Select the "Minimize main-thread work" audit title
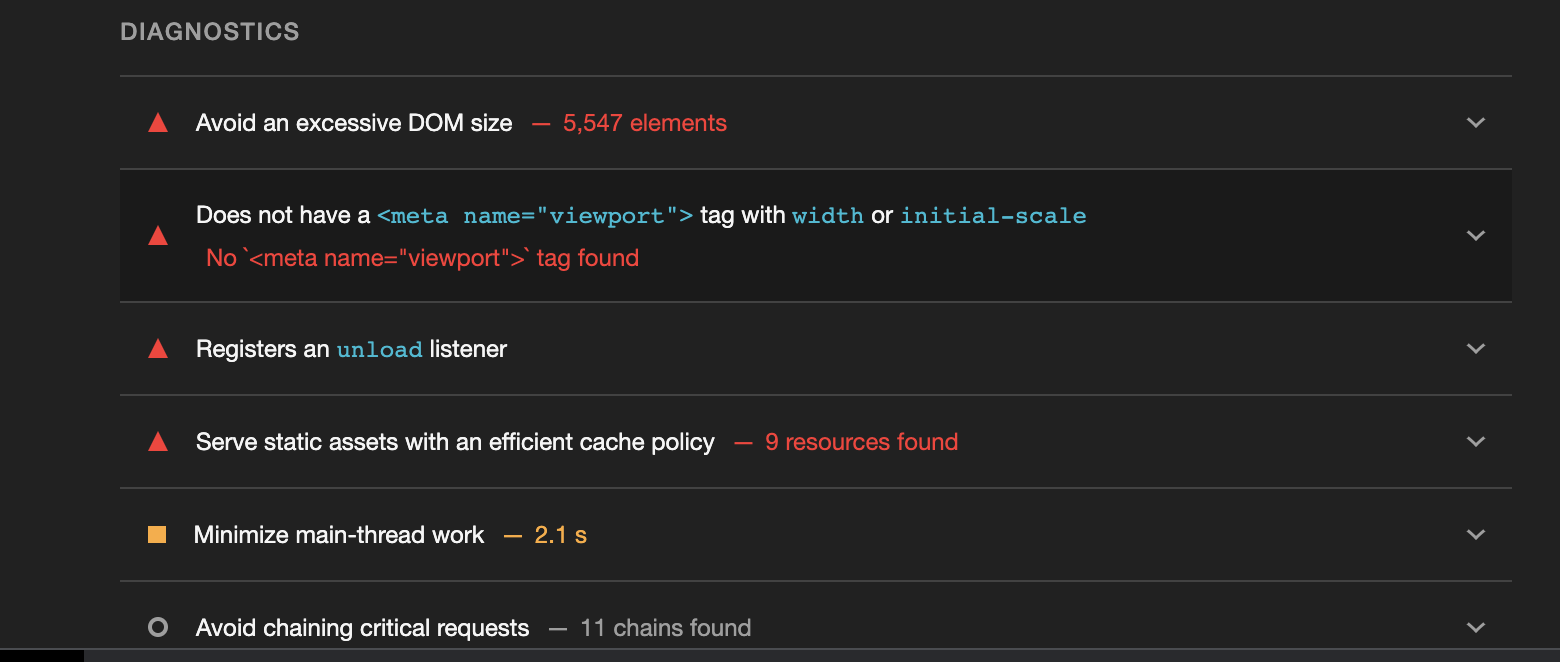The image size is (1560, 662). coord(339,535)
